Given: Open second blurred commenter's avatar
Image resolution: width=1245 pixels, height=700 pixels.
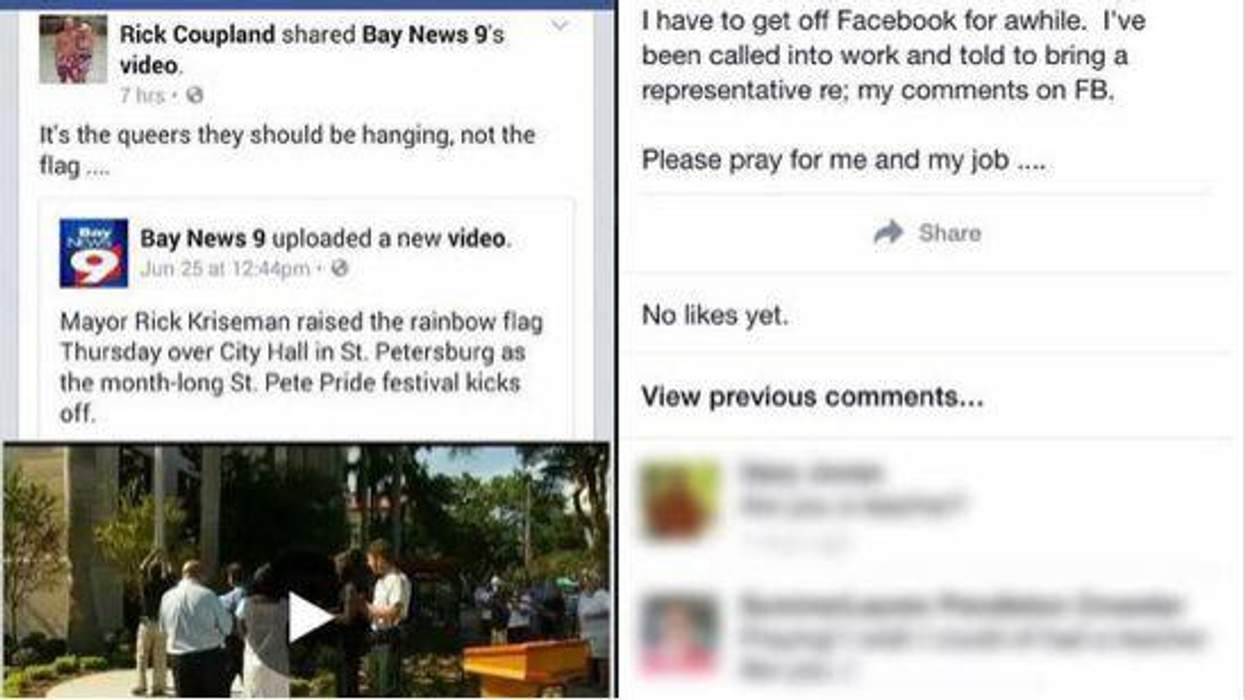Looking at the screenshot, I should 680,633.
